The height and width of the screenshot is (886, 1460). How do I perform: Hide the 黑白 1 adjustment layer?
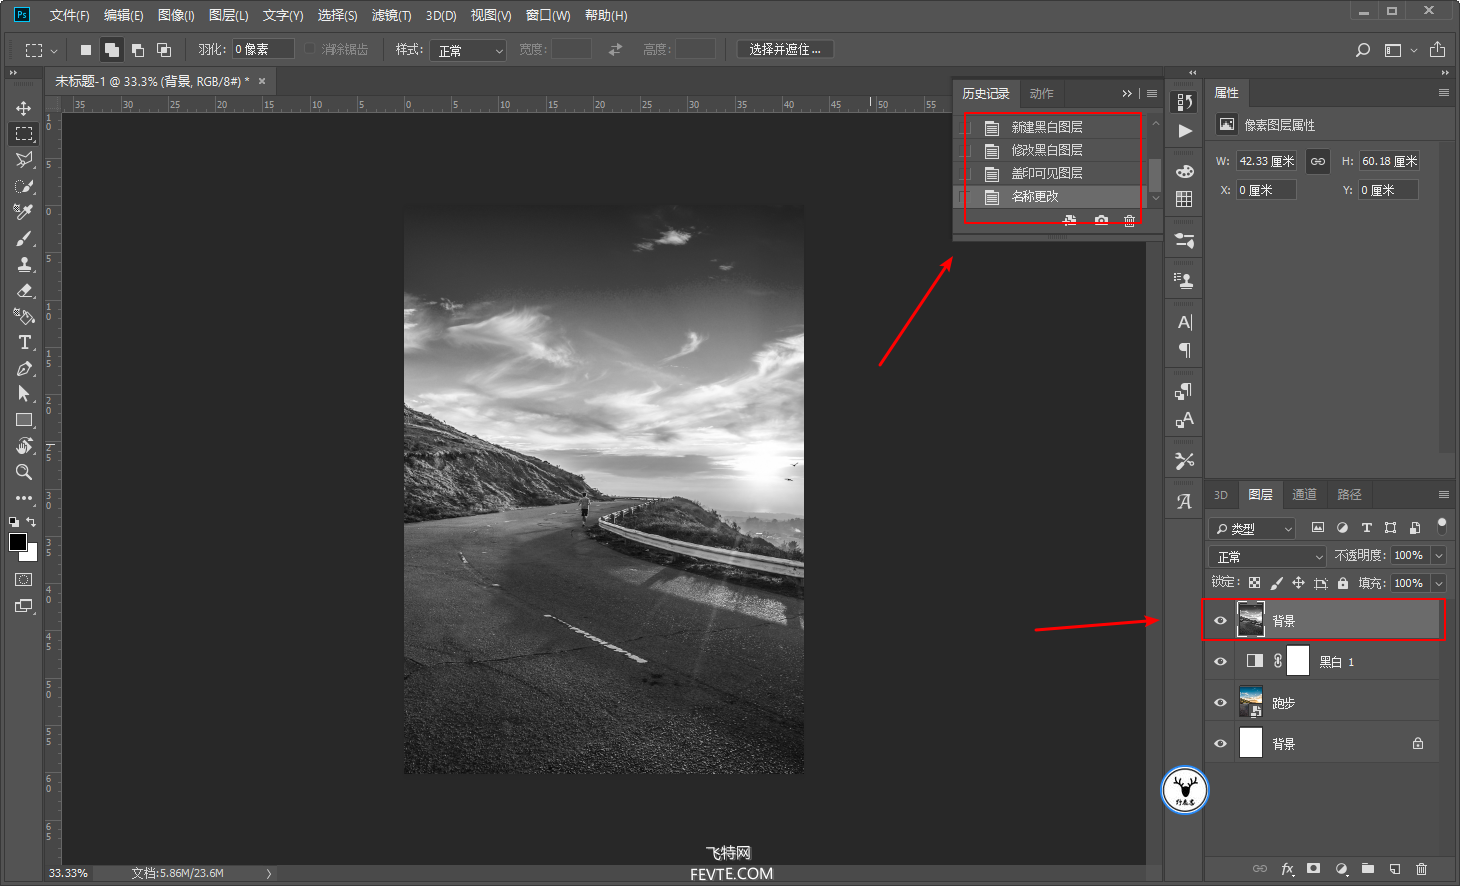click(1220, 662)
